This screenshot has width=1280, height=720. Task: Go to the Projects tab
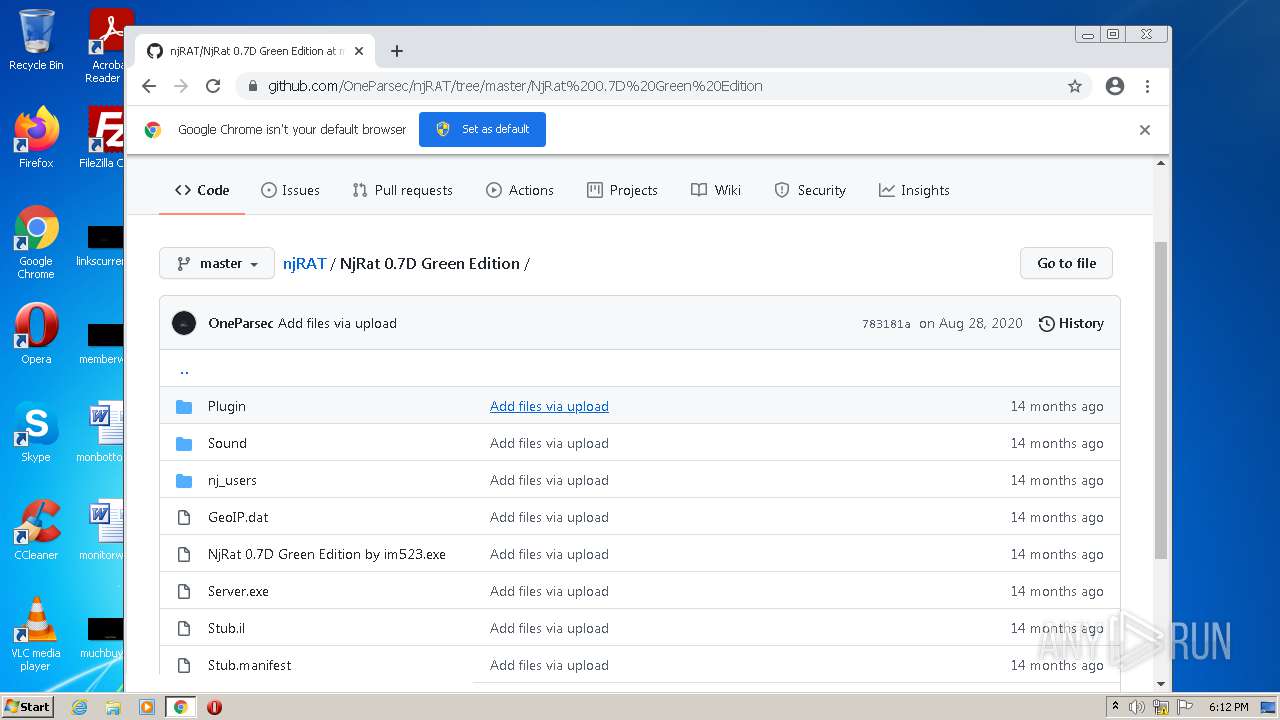(622, 190)
